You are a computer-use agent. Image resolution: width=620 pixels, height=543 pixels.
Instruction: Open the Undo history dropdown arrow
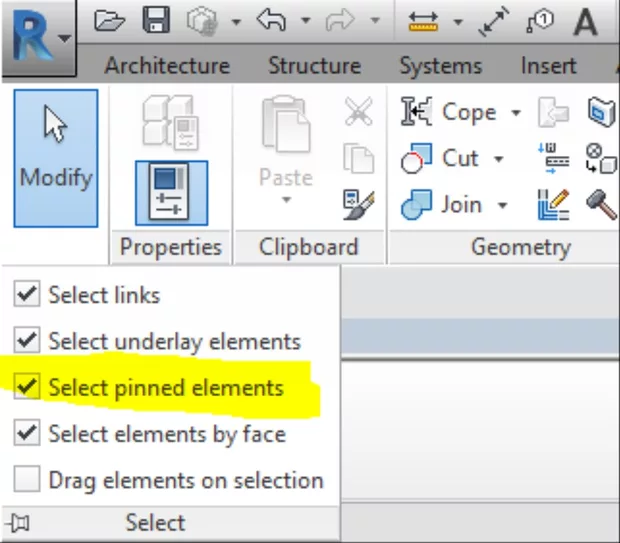coord(305,20)
